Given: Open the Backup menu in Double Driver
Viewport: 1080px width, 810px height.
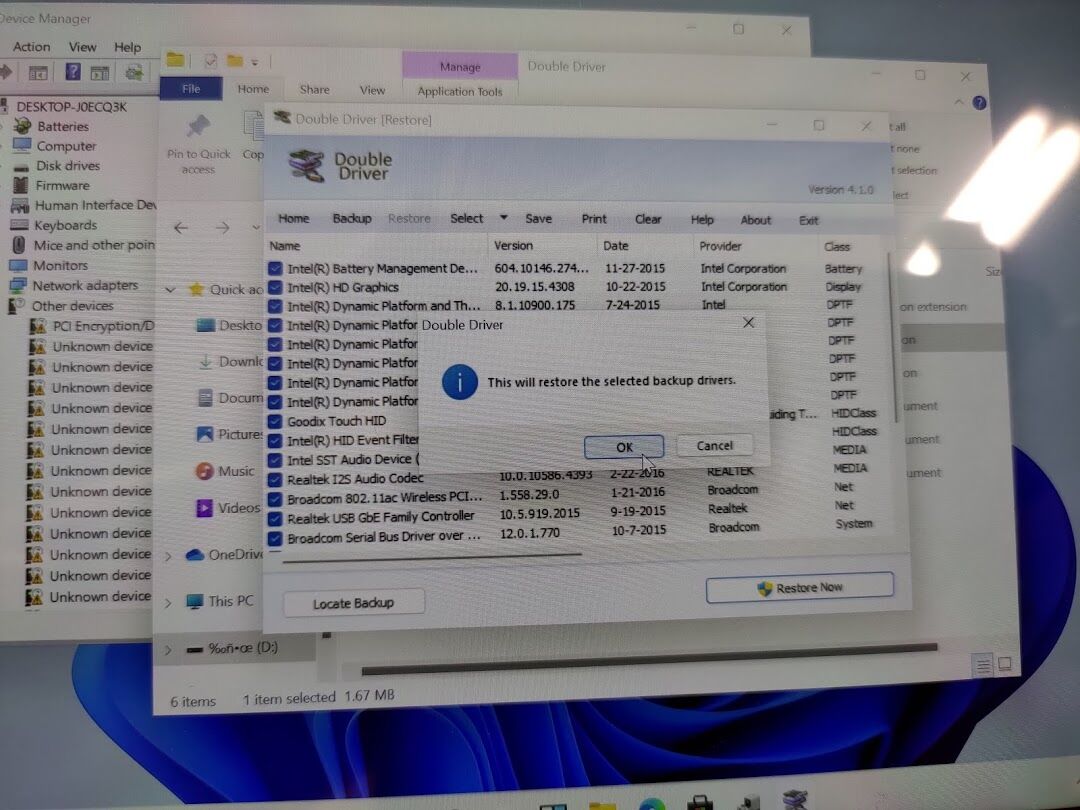Looking at the screenshot, I should click(x=352, y=218).
